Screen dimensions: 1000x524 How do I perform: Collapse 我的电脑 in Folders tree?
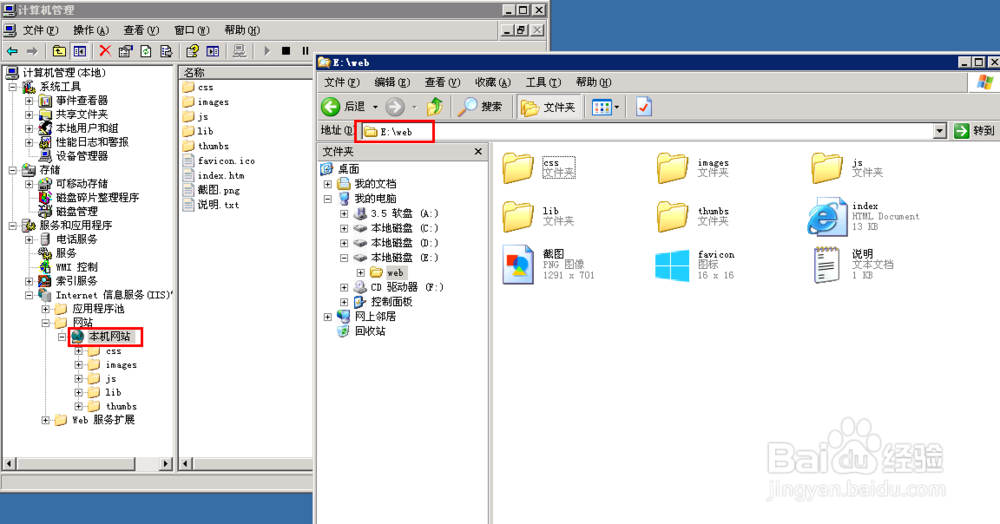click(328, 198)
